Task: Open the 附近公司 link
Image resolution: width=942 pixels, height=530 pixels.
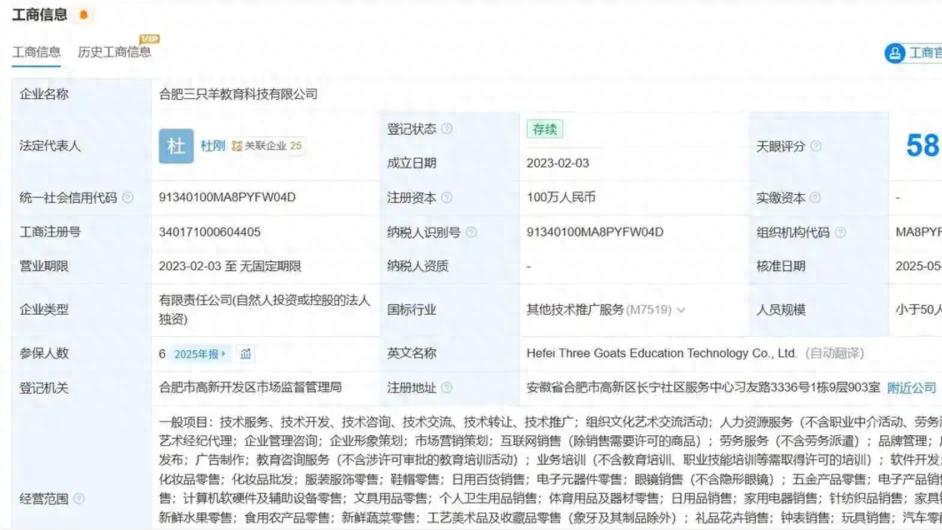Action: coord(911,388)
